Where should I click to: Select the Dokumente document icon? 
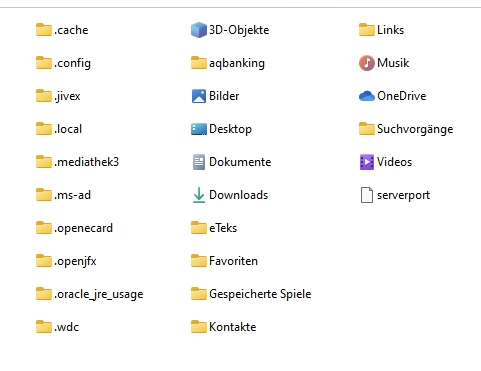point(199,162)
